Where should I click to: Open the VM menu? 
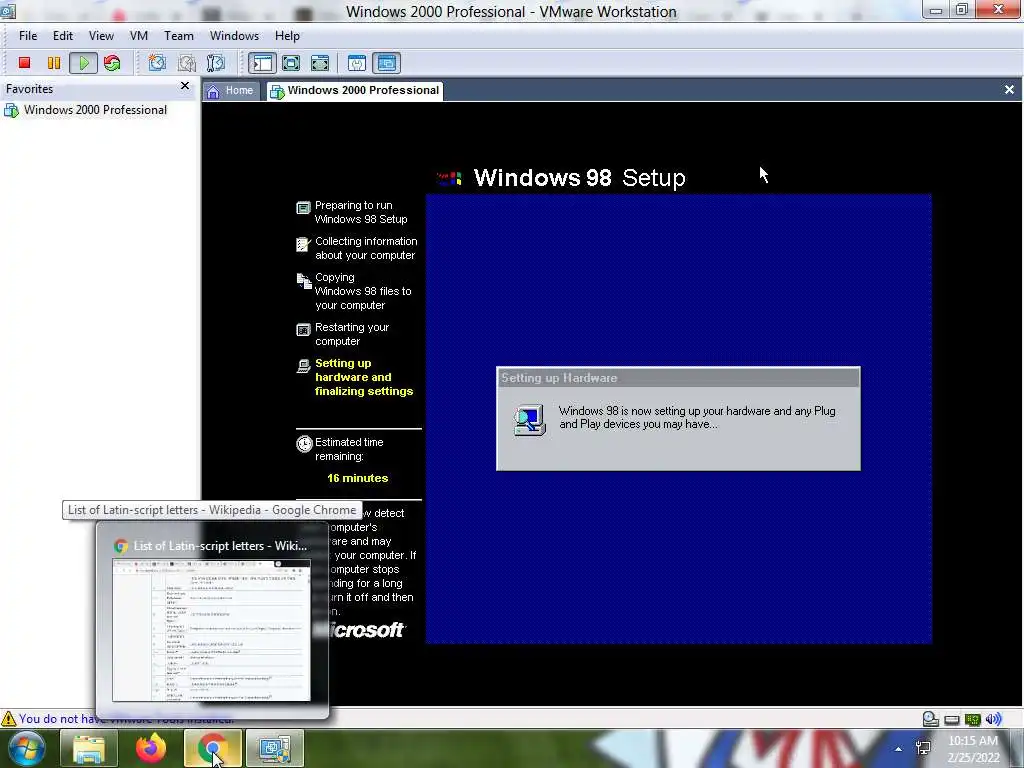click(138, 36)
